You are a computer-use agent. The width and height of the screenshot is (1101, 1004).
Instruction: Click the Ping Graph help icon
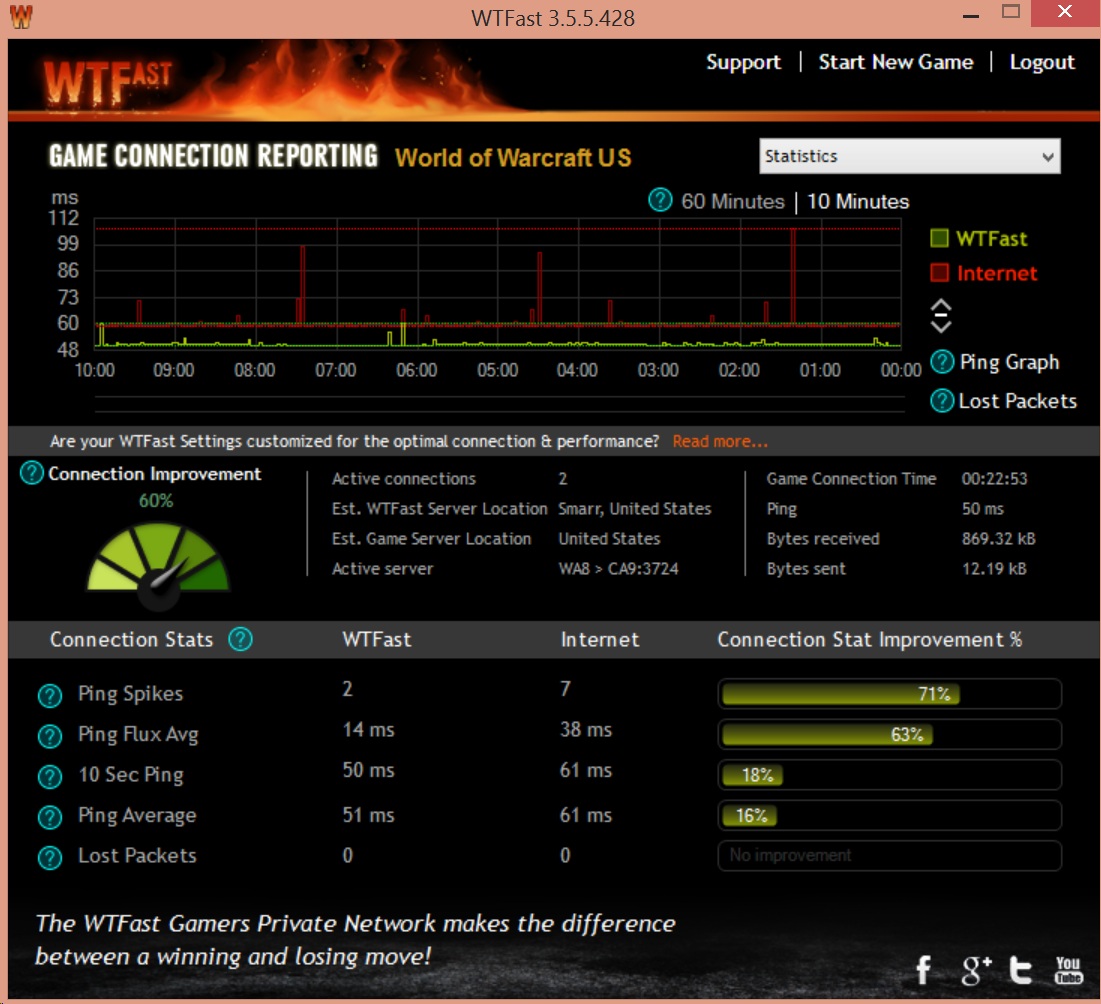click(x=942, y=362)
